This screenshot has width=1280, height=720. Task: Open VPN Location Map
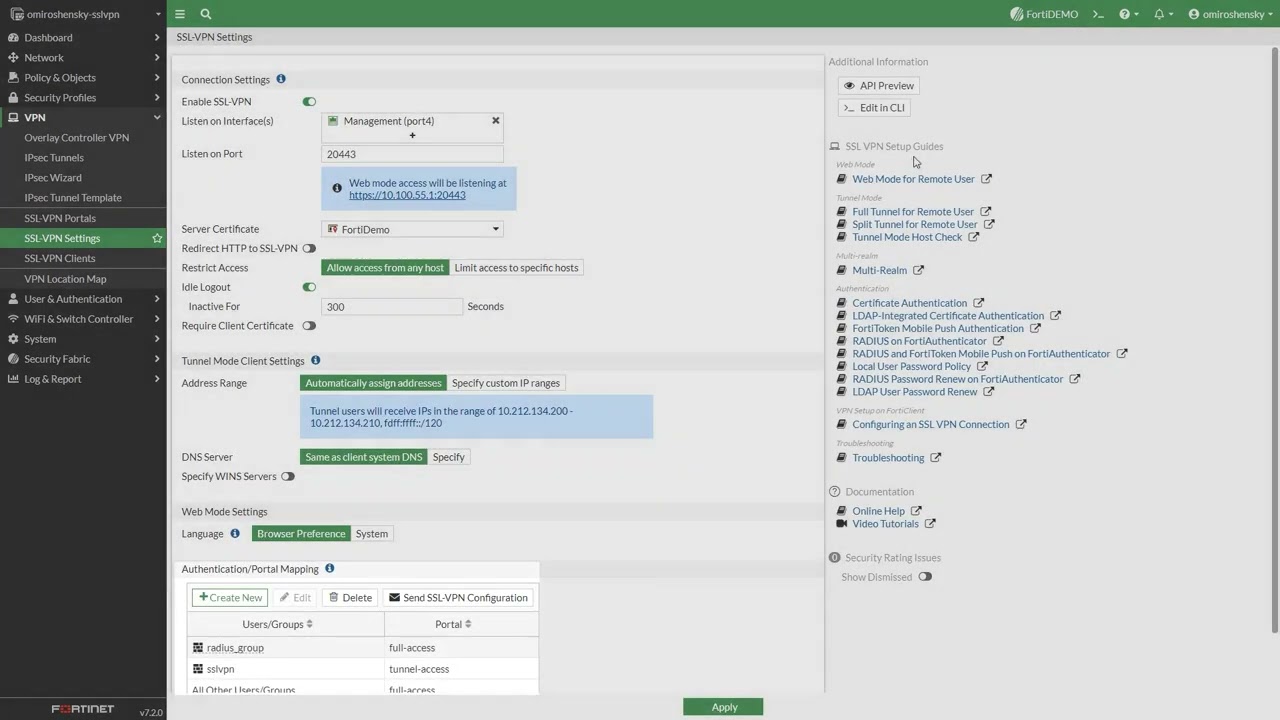point(65,279)
